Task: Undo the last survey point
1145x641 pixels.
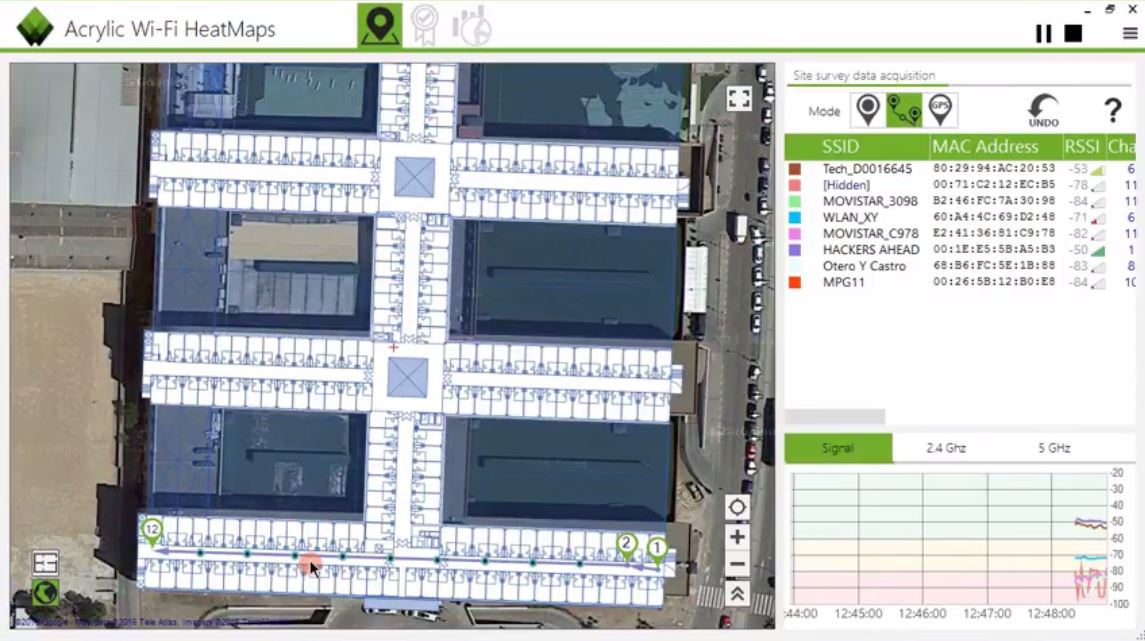Action: coord(1043,111)
